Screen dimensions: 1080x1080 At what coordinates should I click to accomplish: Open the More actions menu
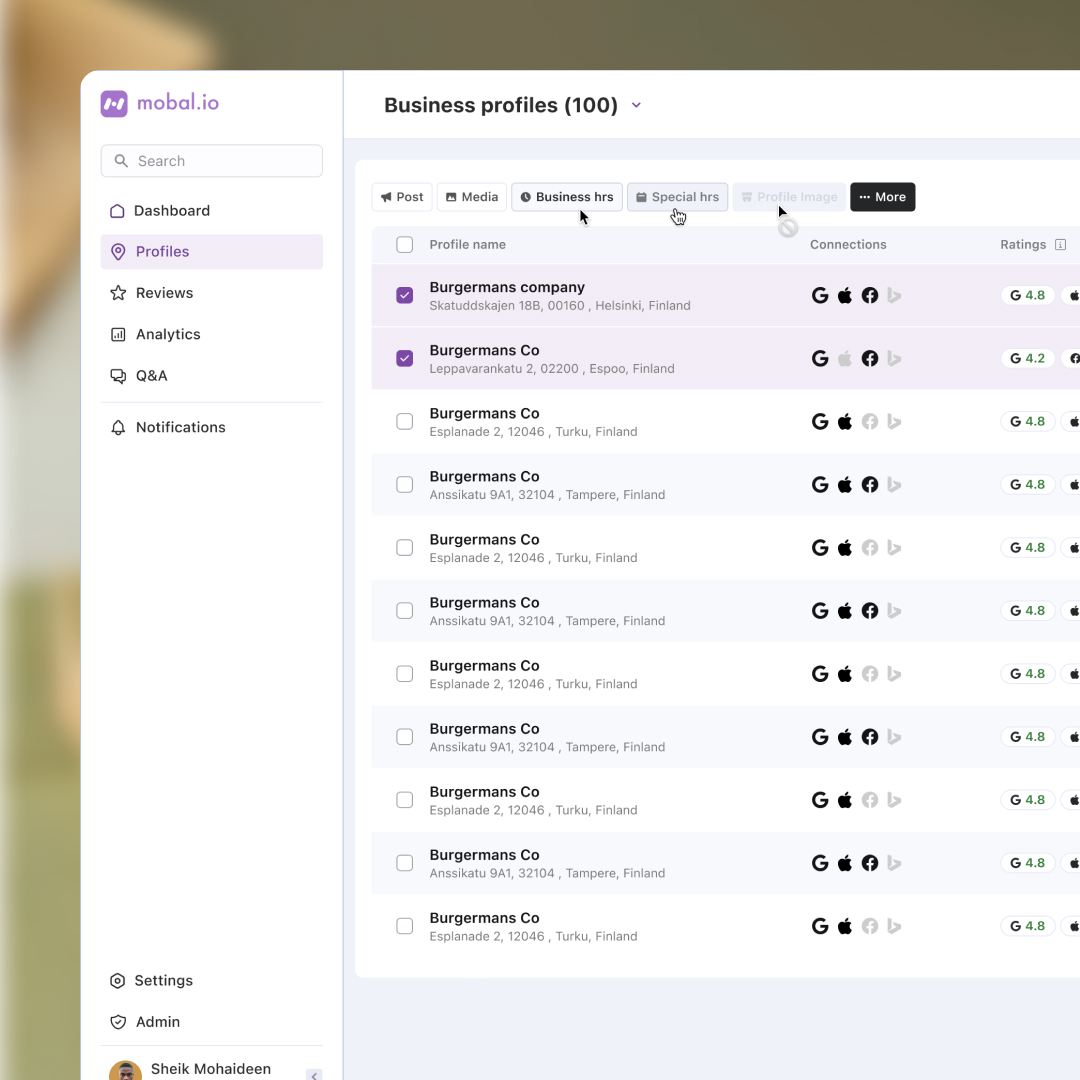tap(882, 197)
